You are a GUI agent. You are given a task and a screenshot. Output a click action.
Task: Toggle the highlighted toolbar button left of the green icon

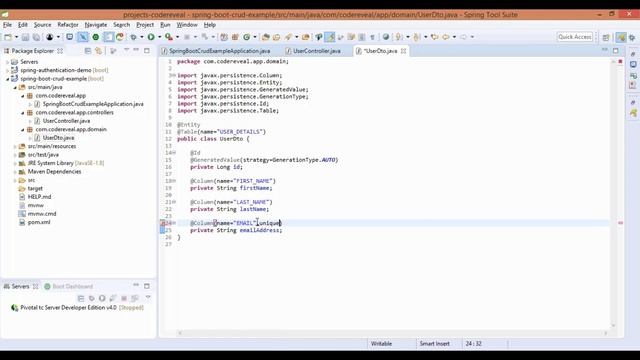[x=83, y=37]
